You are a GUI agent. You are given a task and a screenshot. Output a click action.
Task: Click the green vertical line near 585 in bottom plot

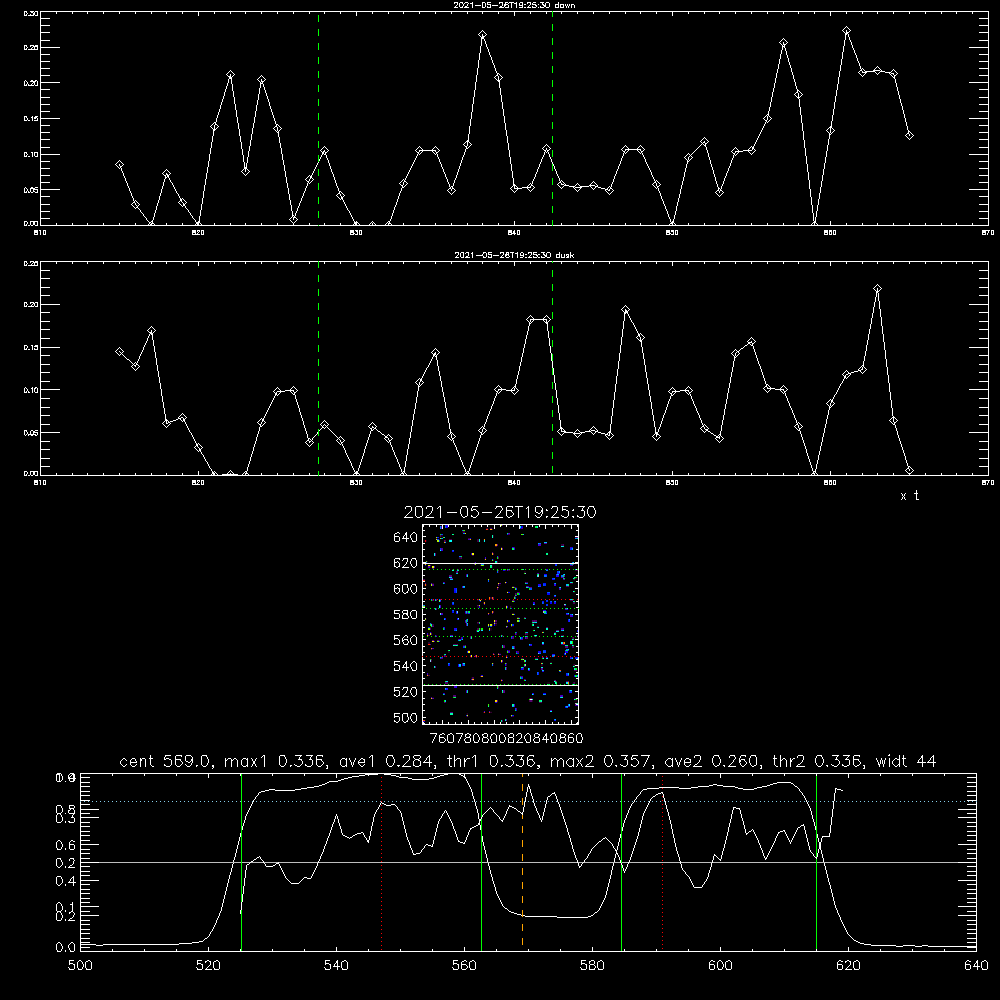click(621, 861)
